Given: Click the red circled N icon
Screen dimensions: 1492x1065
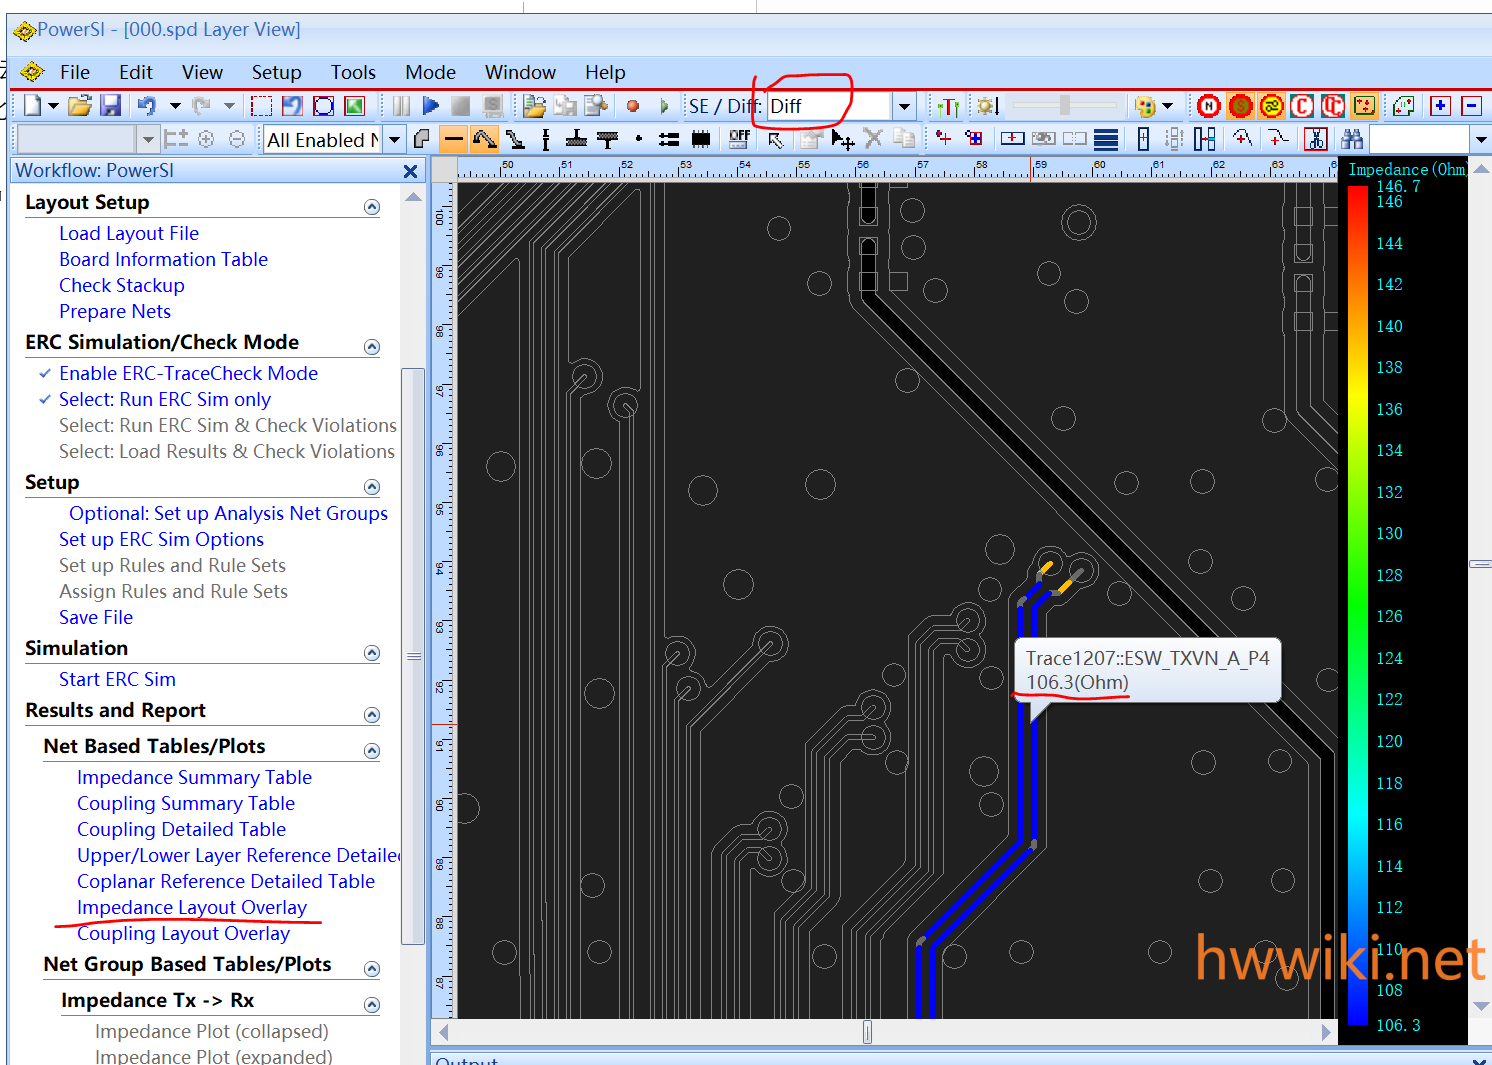Looking at the screenshot, I should coord(1208,106).
